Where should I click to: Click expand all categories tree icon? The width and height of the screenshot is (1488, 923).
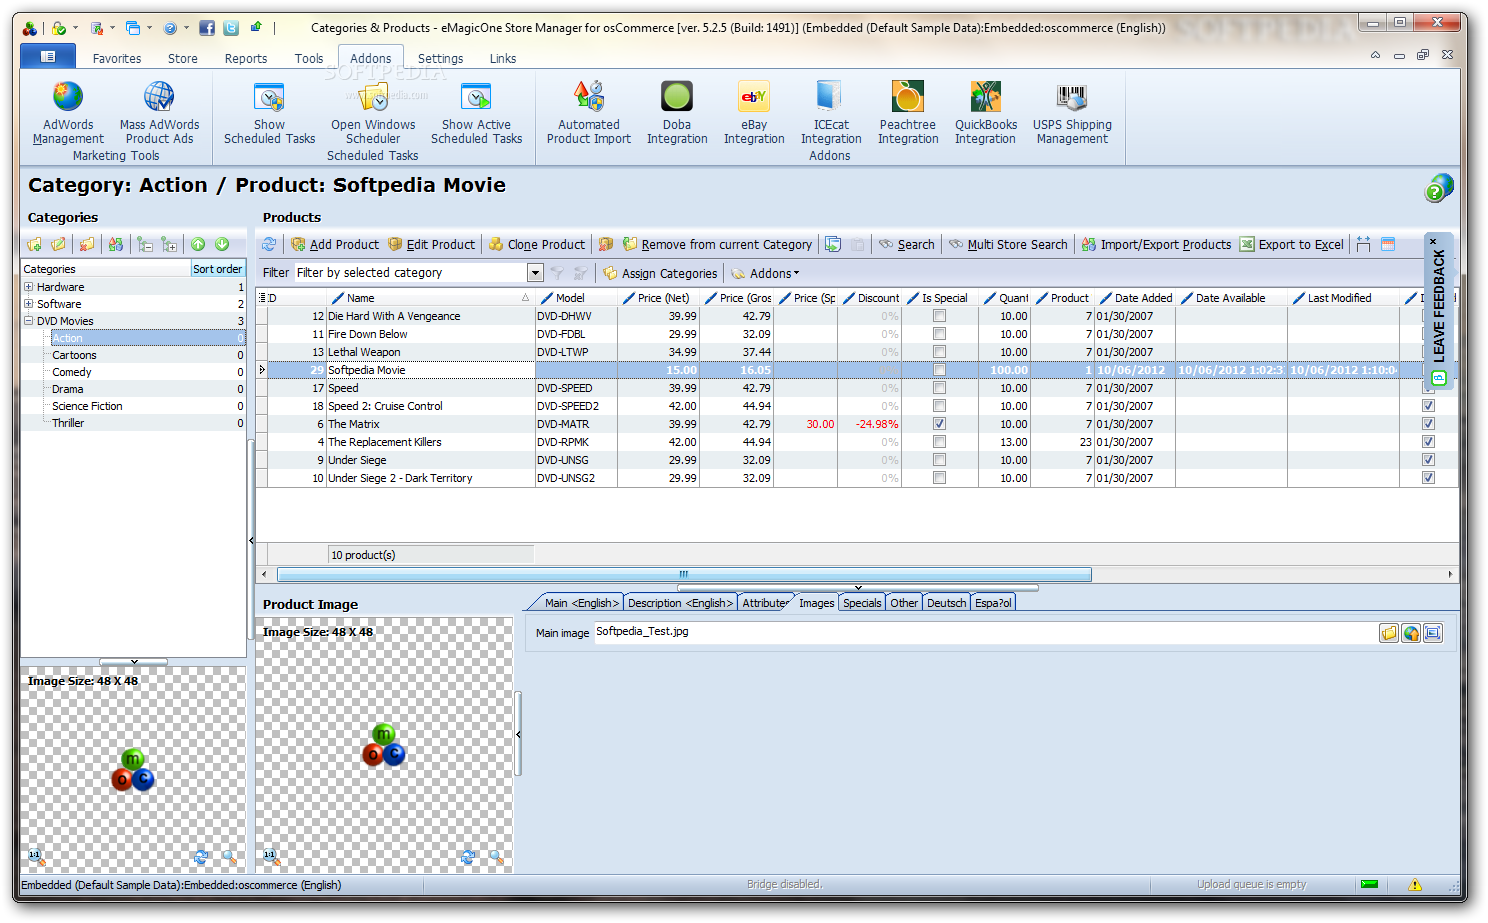pos(170,244)
